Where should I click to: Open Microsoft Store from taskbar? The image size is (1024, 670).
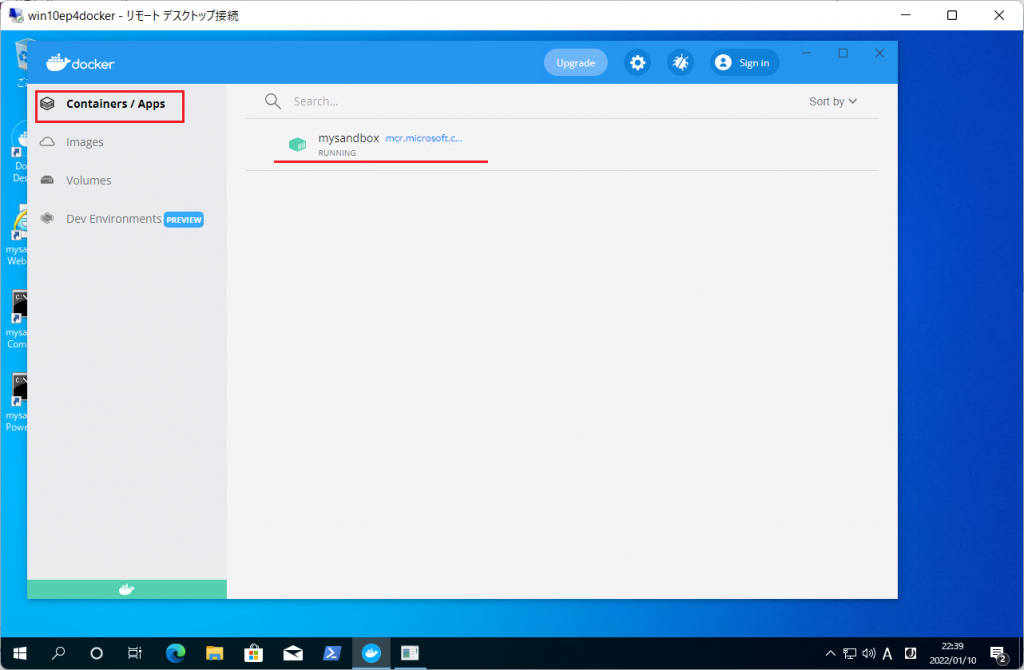click(253, 653)
